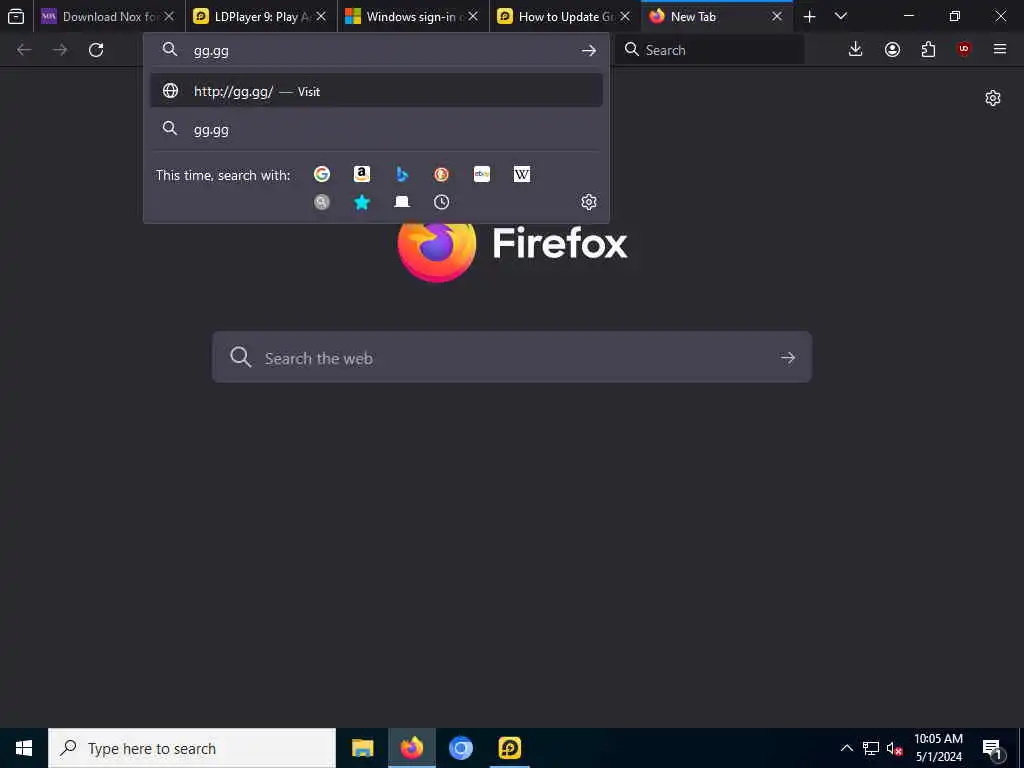Image resolution: width=1024 pixels, height=768 pixels.
Task: Visit http://gg.gg/ suggestion
Action: [x=376, y=91]
